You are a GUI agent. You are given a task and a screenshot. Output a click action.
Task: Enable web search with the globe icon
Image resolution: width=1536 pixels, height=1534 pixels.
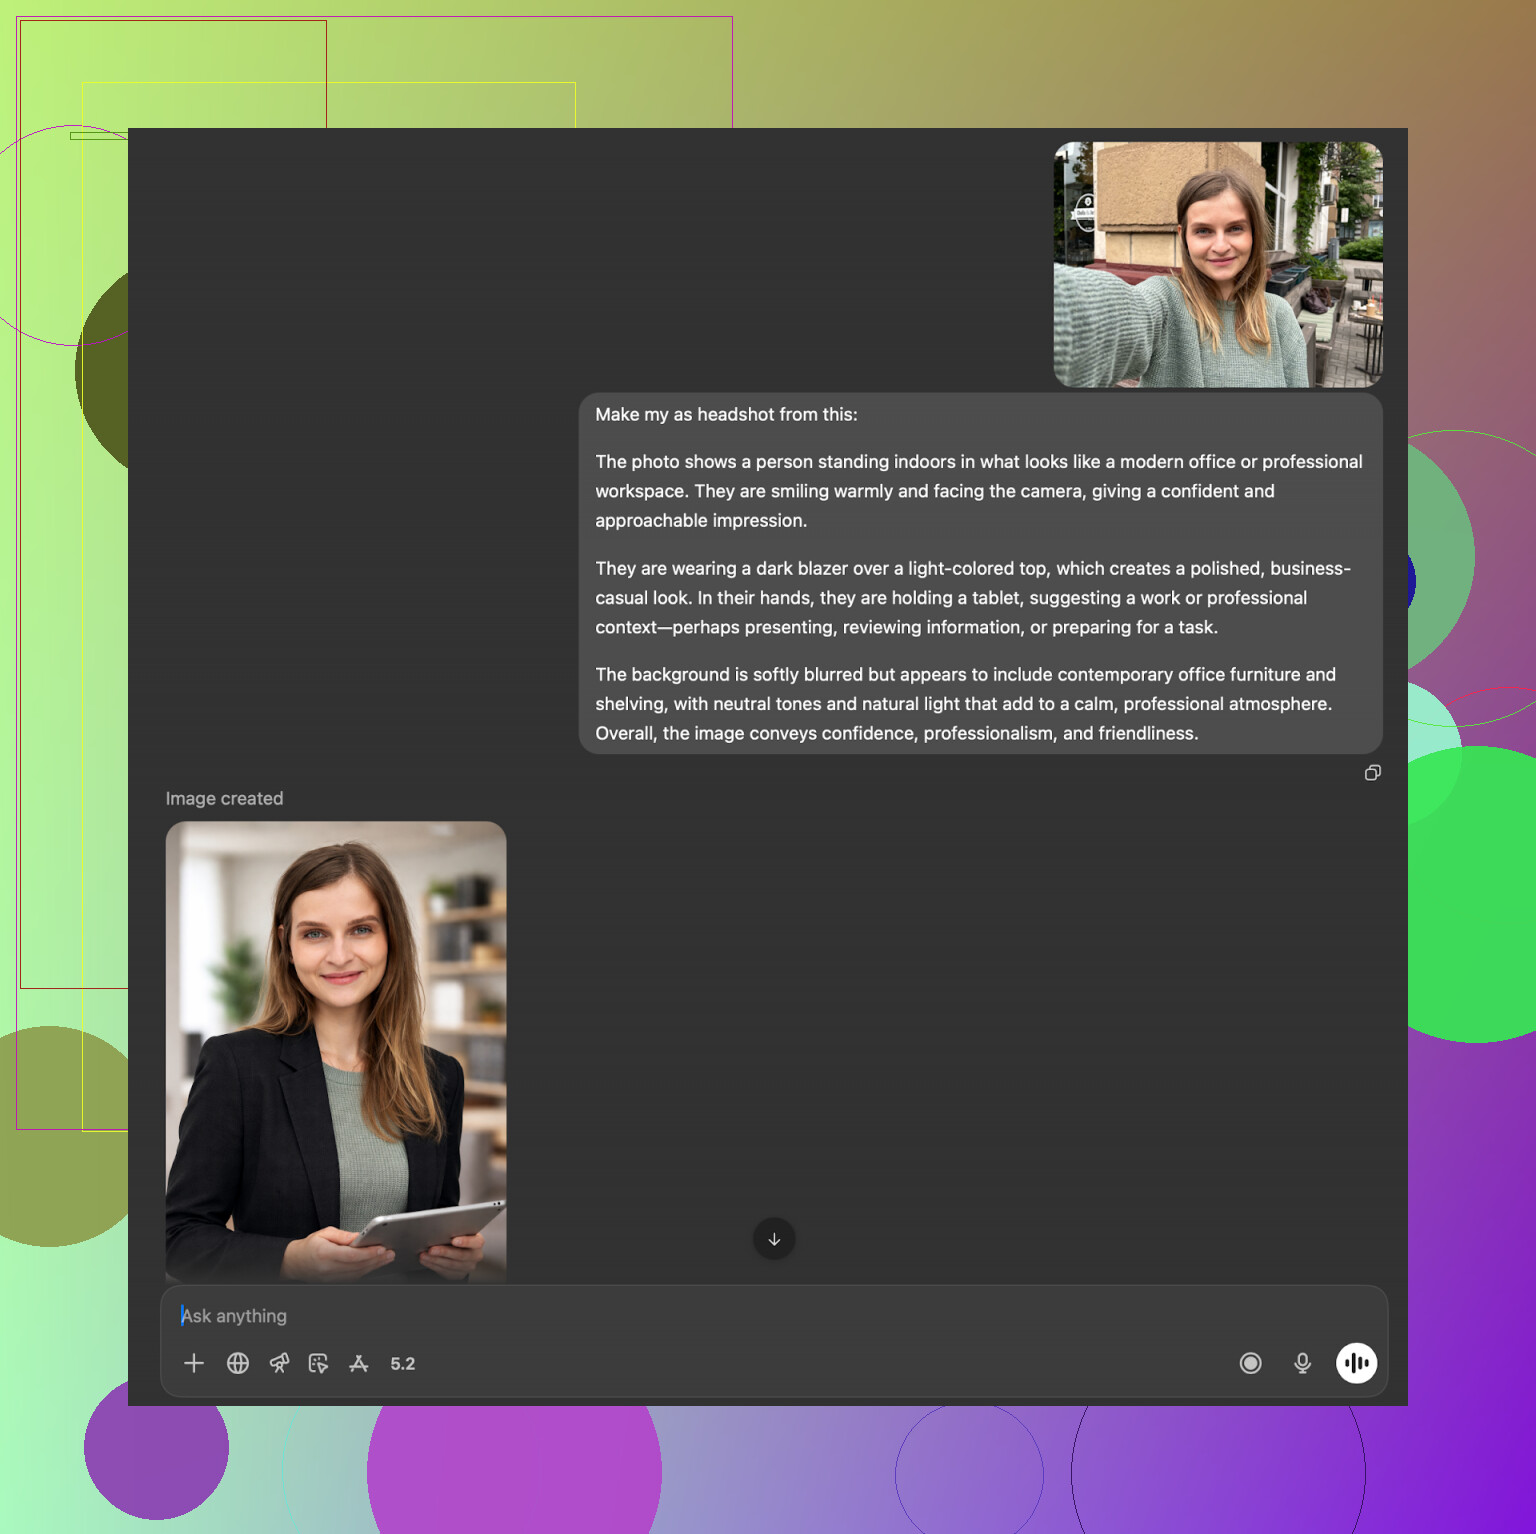pos(238,1363)
